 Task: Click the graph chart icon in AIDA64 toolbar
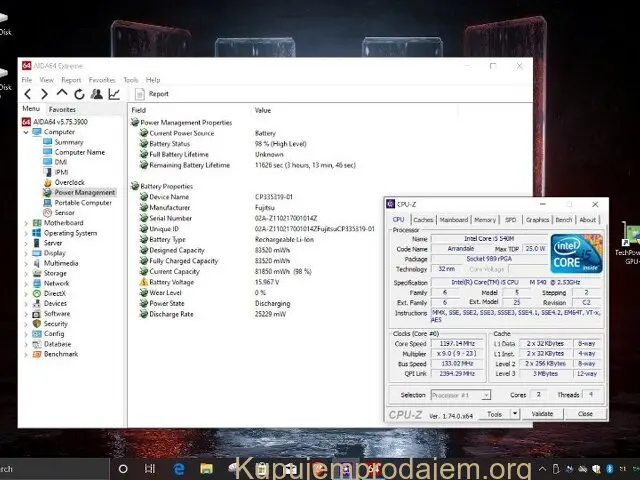coord(114,94)
